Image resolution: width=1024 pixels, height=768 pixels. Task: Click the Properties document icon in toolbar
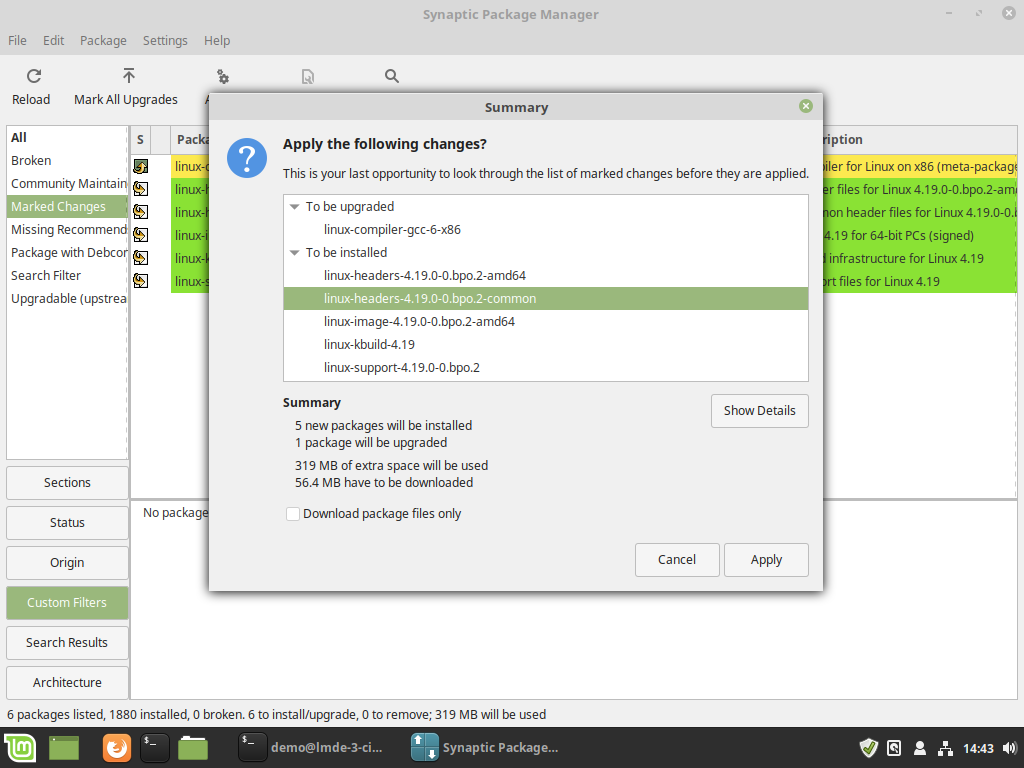pos(308,77)
